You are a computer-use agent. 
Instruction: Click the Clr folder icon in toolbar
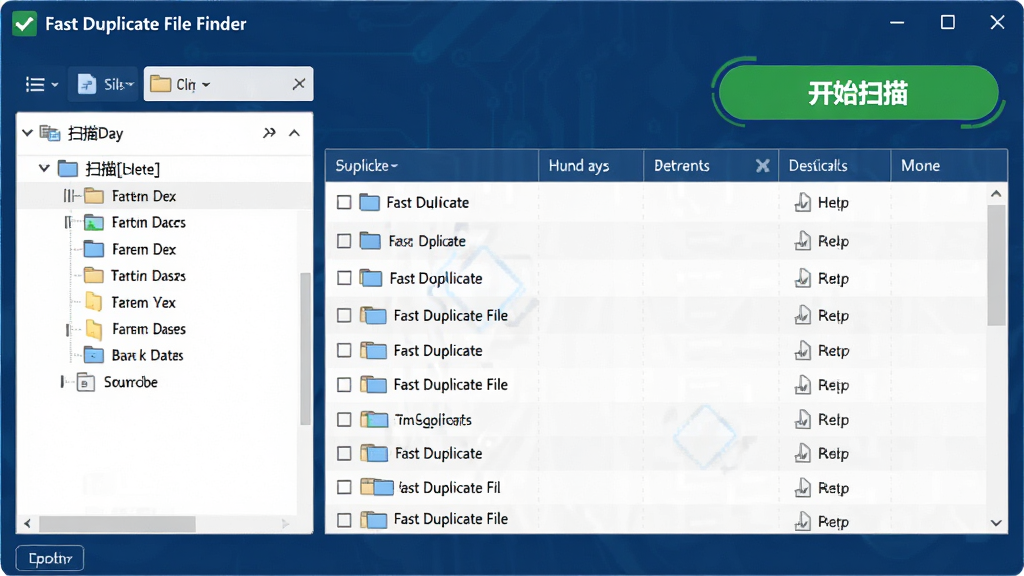pos(161,84)
